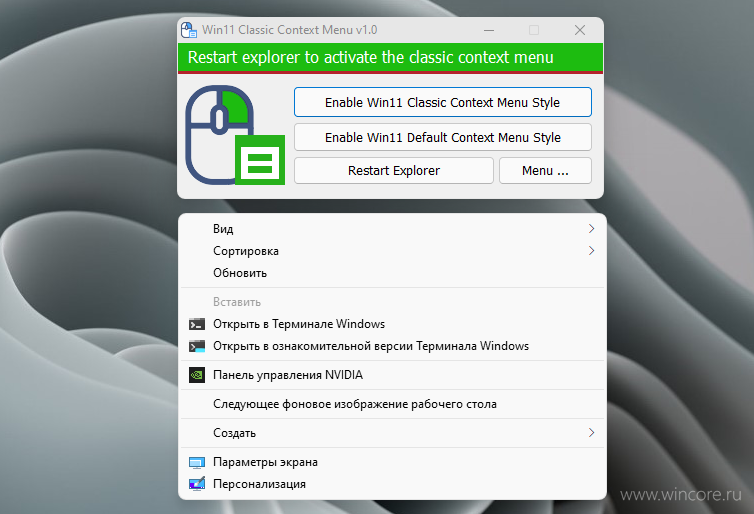Click the large mouse logo image
The image size is (754, 514).
235,135
